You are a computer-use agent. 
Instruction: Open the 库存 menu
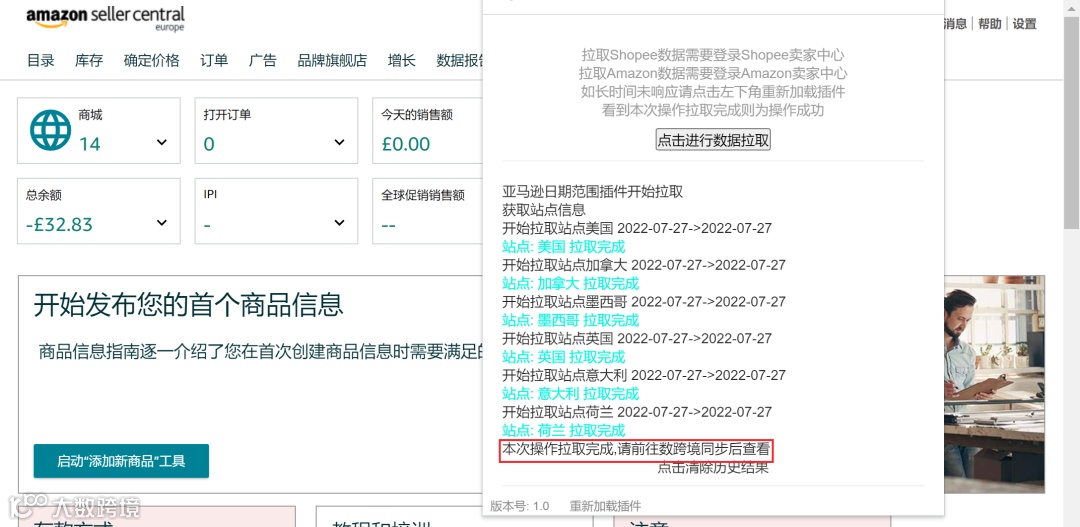click(89, 60)
